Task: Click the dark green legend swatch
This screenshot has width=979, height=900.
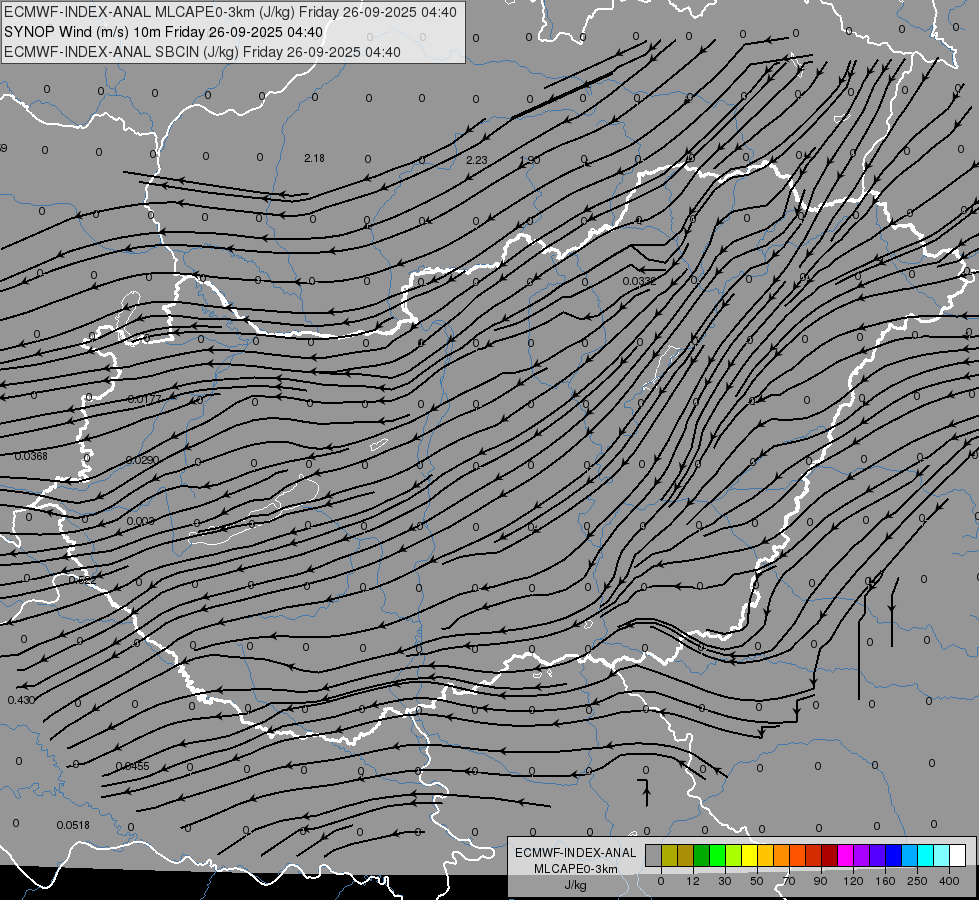Action: point(702,855)
